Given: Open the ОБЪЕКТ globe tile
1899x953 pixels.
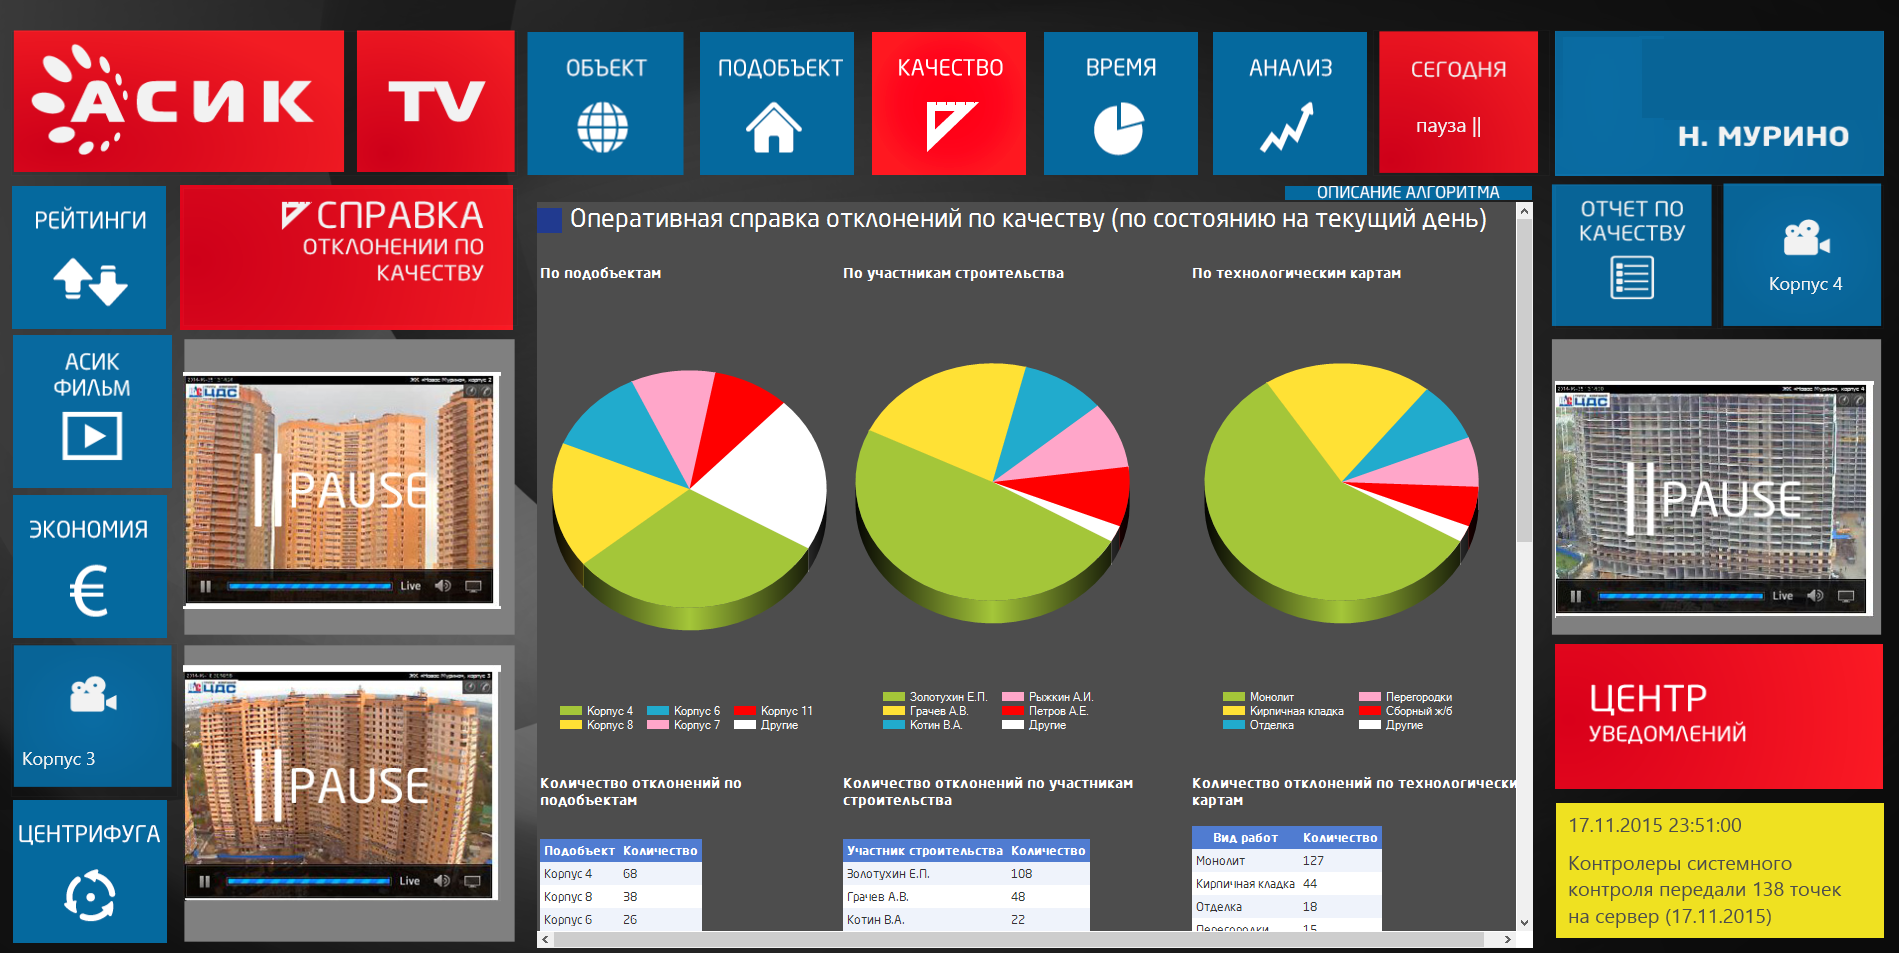Looking at the screenshot, I should 605,103.
